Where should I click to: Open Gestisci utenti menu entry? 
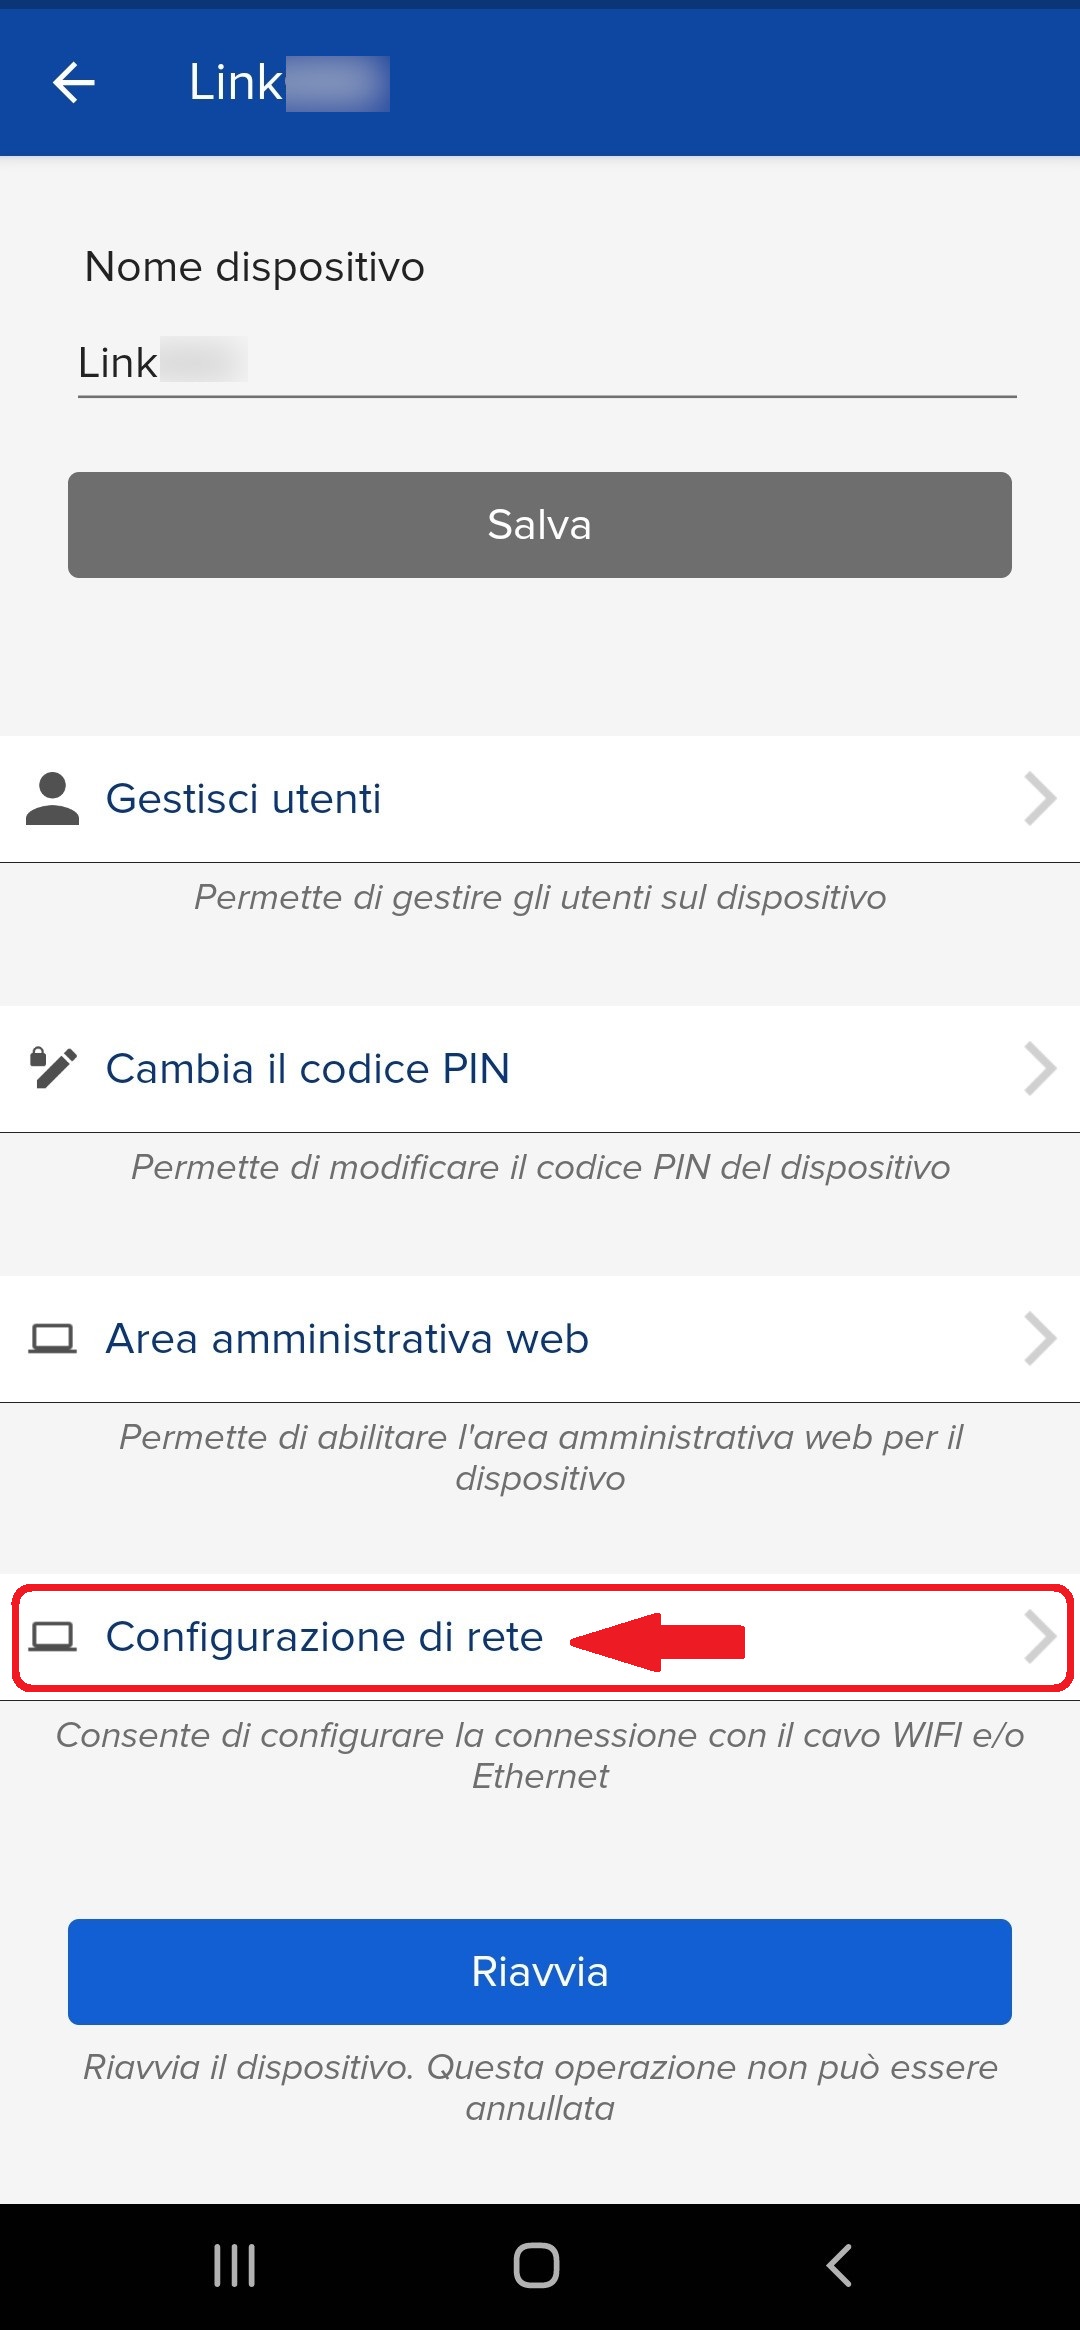tap(540, 799)
